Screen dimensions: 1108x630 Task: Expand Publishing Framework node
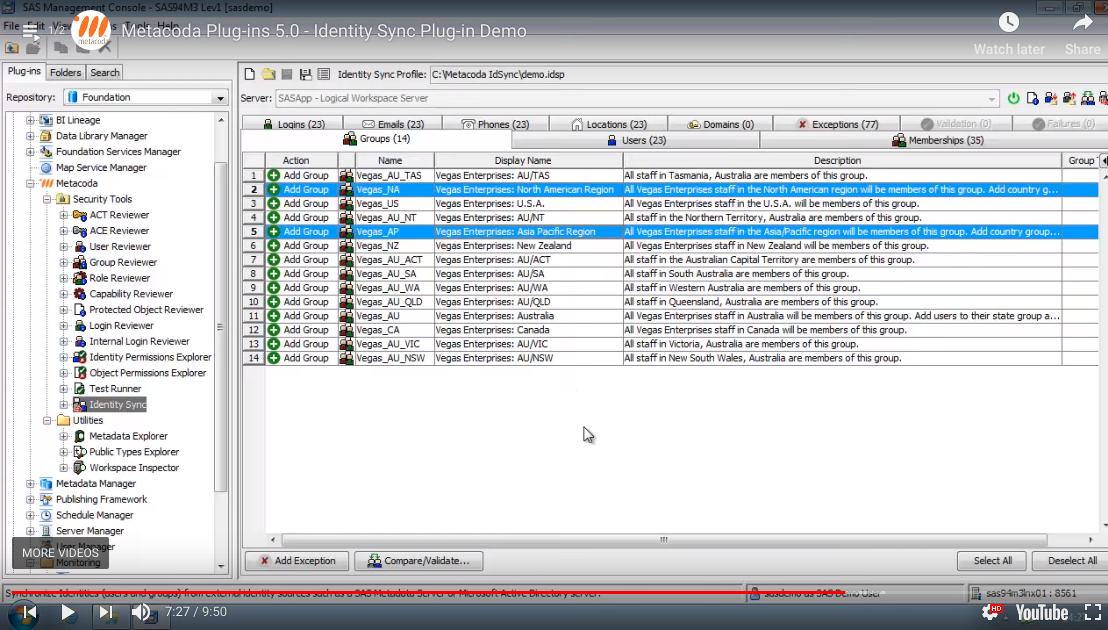[x=30, y=499]
